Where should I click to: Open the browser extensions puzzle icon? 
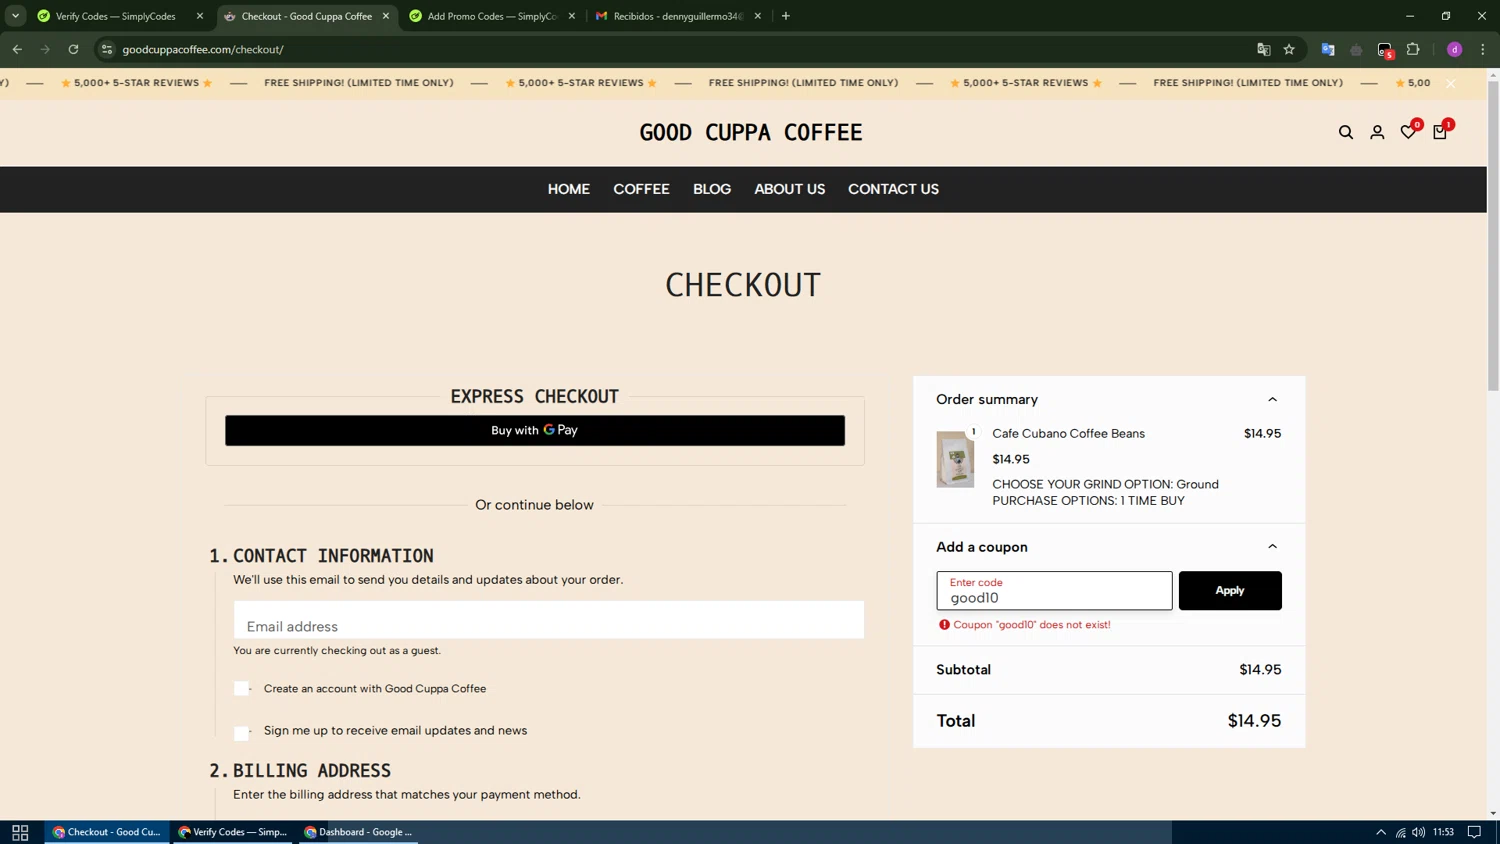[x=1413, y=49]
